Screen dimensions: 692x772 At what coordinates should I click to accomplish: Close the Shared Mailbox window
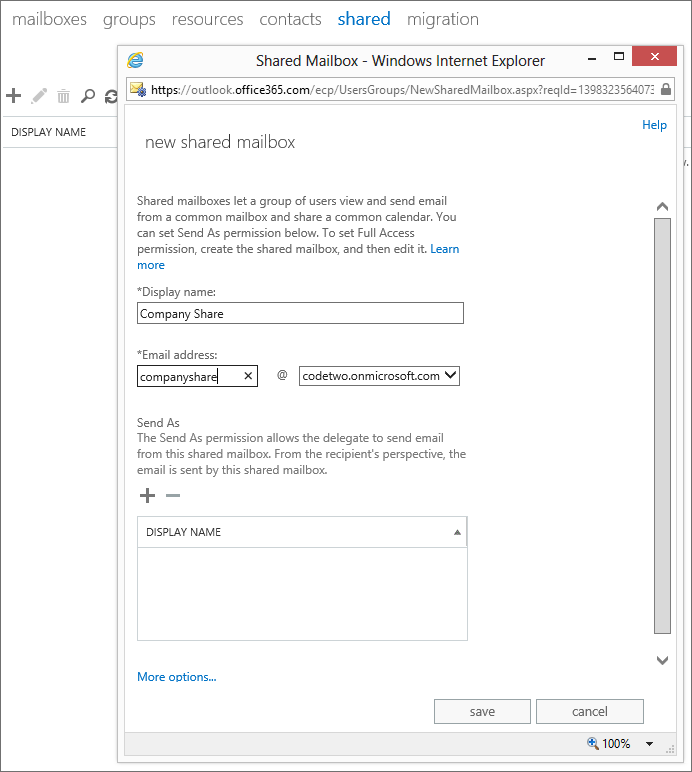655,56
